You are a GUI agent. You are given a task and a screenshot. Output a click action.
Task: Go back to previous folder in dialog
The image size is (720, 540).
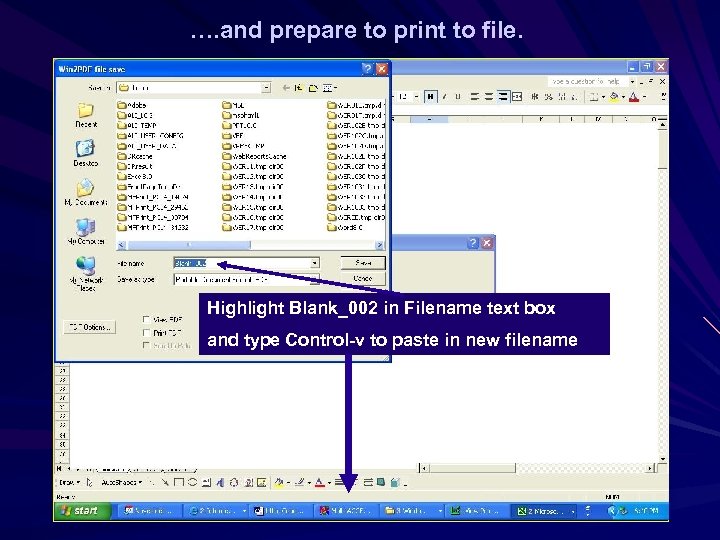286,88
